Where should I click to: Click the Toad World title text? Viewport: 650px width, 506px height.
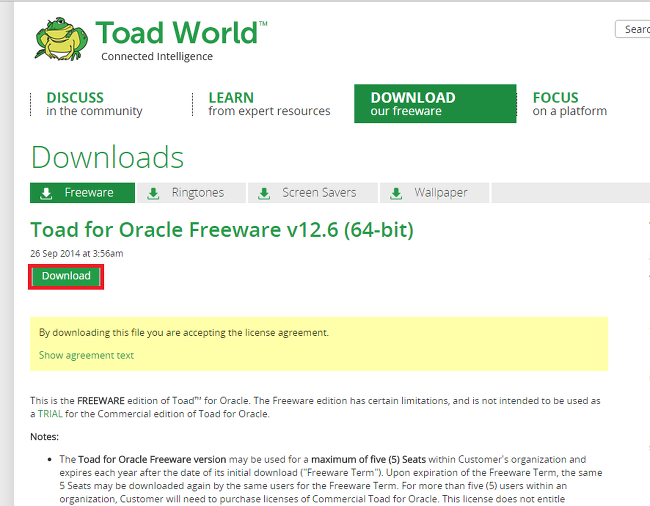click(x=181, y=32)
